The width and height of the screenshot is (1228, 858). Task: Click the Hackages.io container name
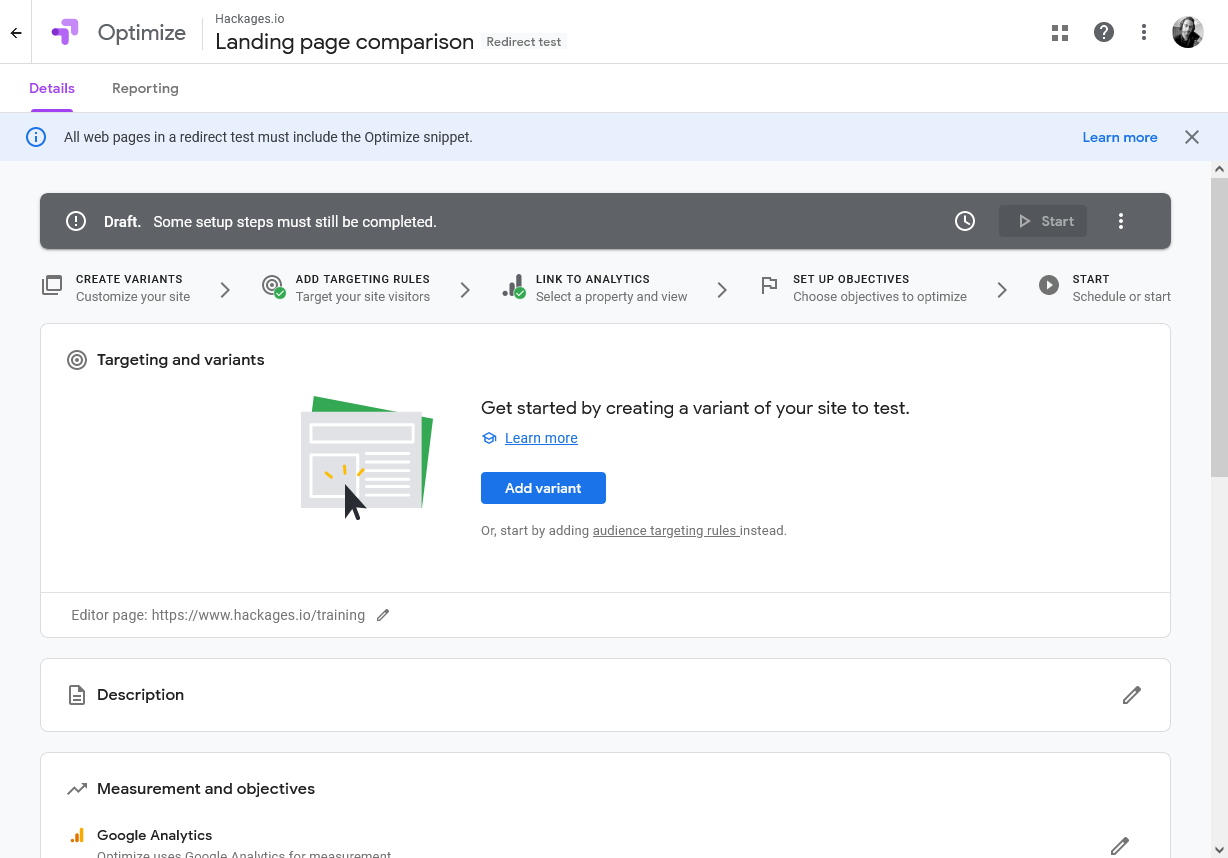pos(250,18)
